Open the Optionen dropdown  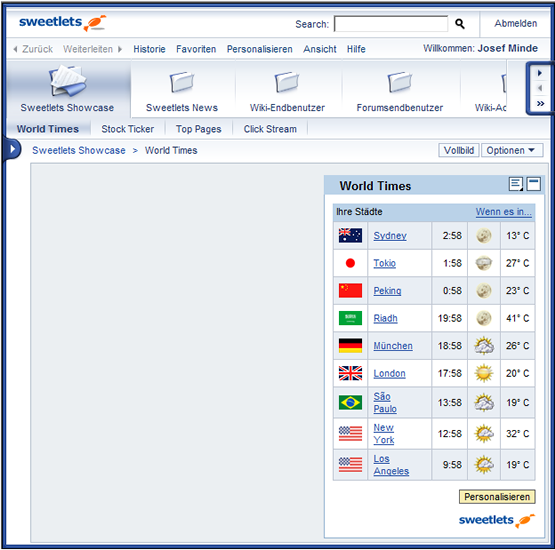[x=512, y=150]
